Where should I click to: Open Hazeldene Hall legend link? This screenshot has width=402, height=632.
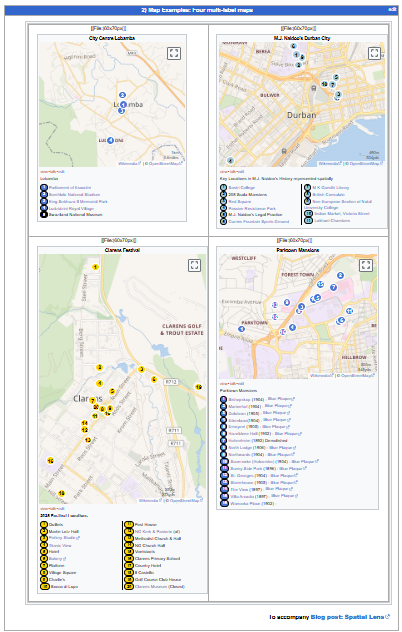click(x=244, y=434)
